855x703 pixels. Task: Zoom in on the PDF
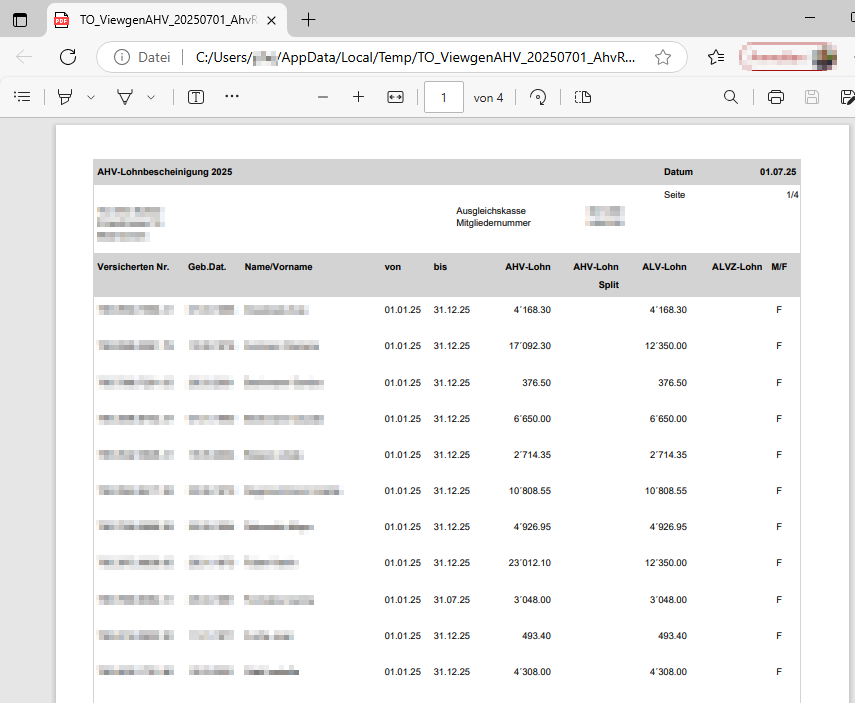tap(358, 97)
